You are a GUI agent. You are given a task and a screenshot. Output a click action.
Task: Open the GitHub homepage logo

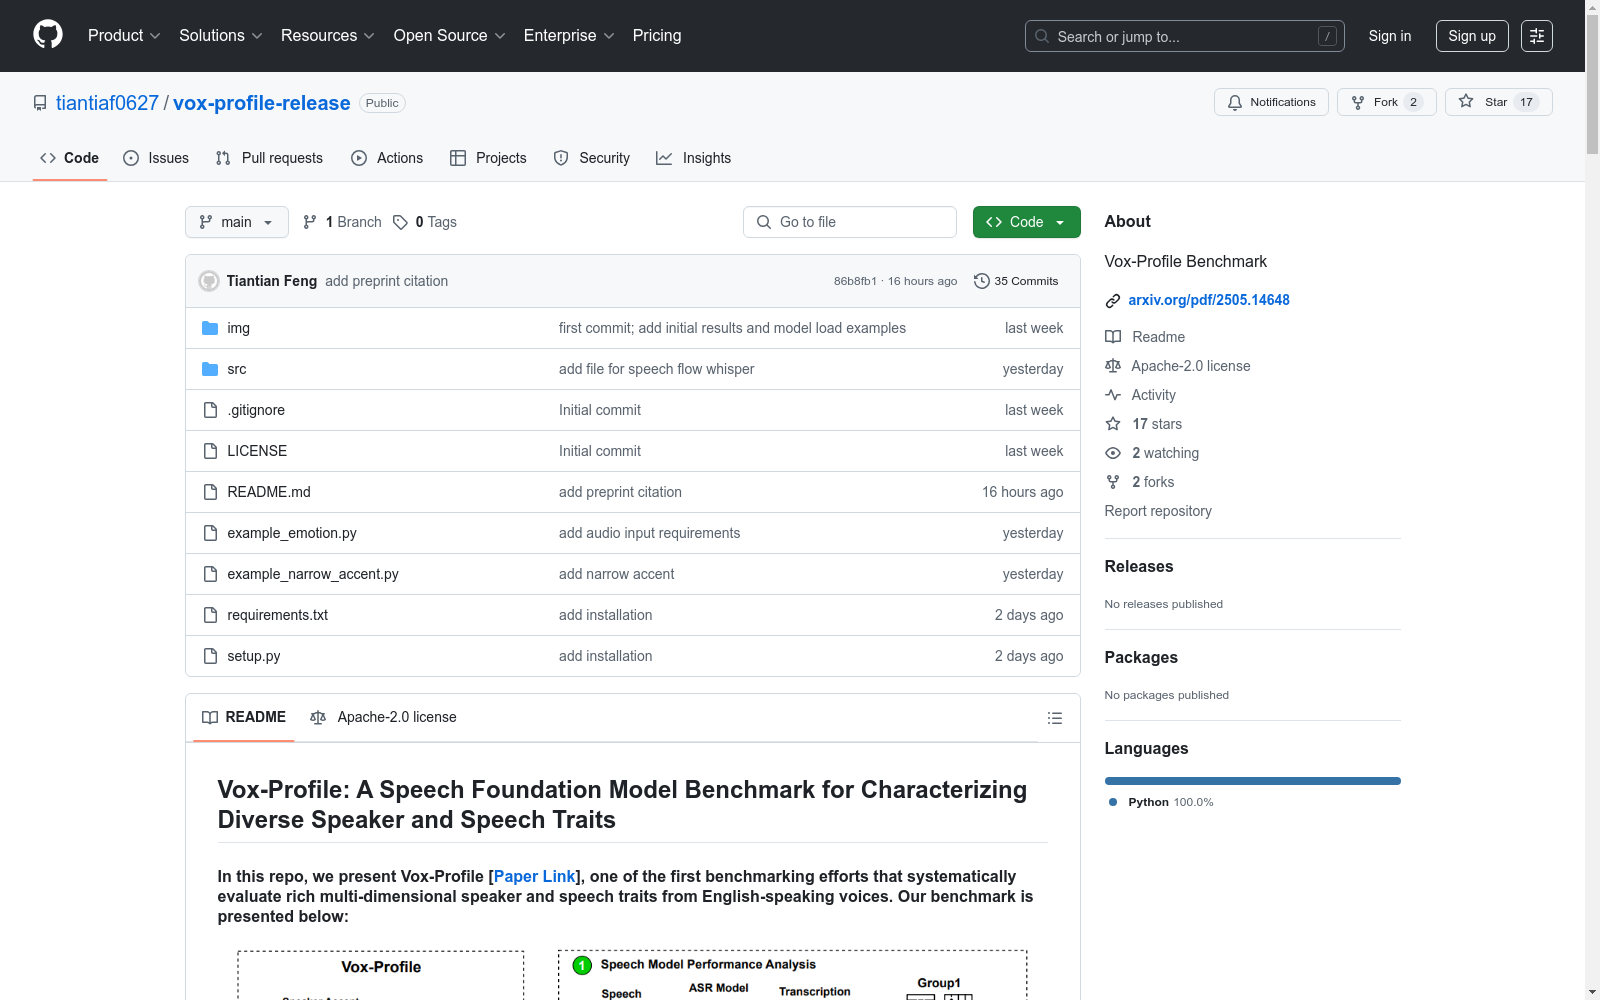[48, 35]
